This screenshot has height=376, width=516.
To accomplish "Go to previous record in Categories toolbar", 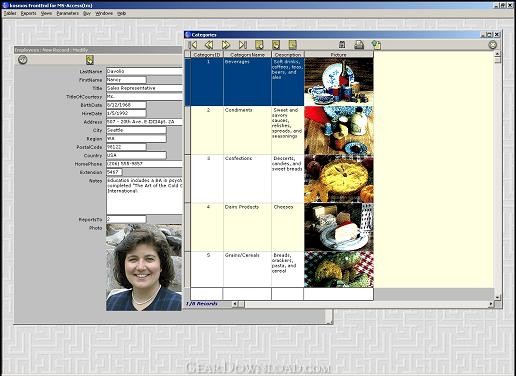I will click(209, 45).
